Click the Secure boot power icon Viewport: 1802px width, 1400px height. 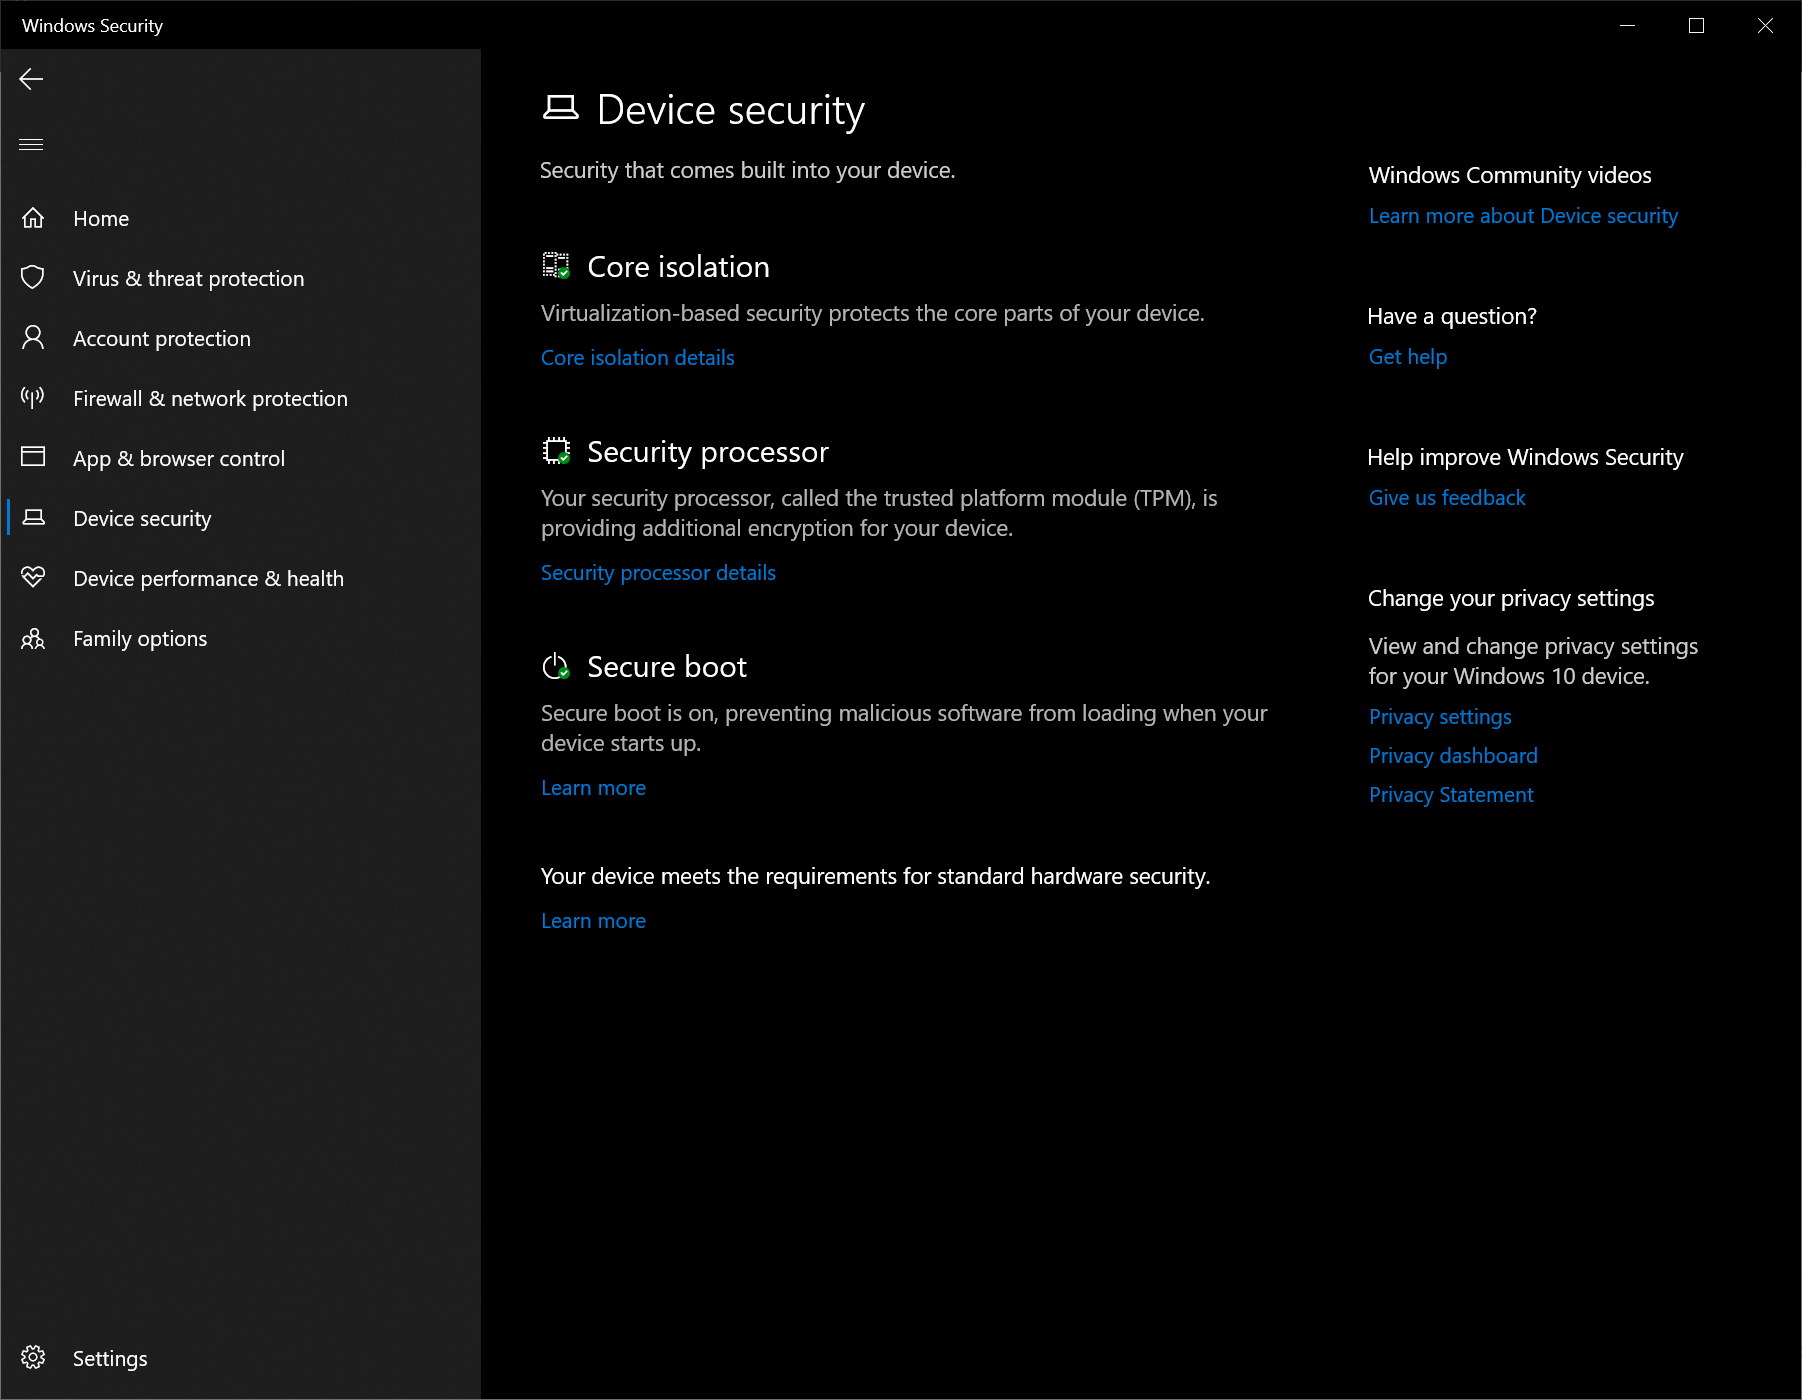click(556, 666)
